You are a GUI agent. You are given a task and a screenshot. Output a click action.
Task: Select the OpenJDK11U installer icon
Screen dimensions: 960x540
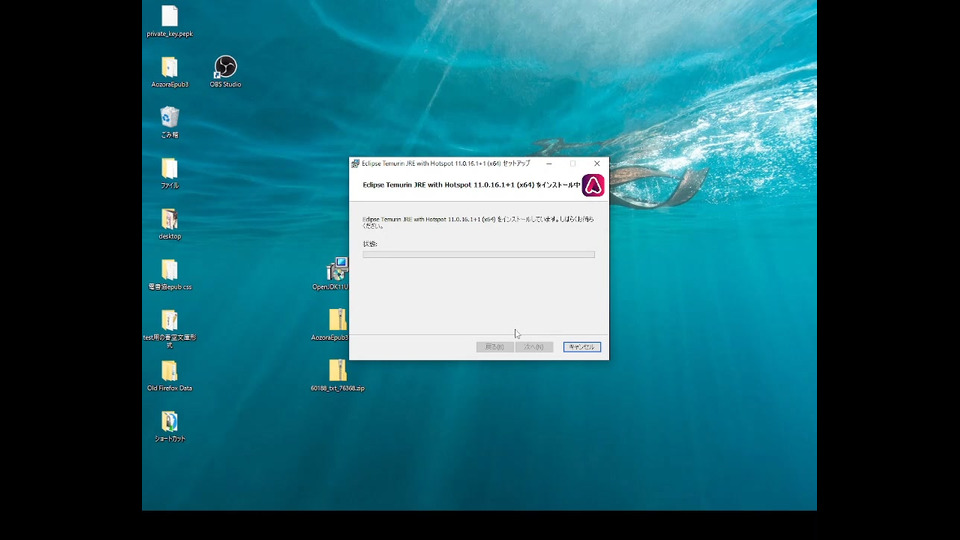337,269
